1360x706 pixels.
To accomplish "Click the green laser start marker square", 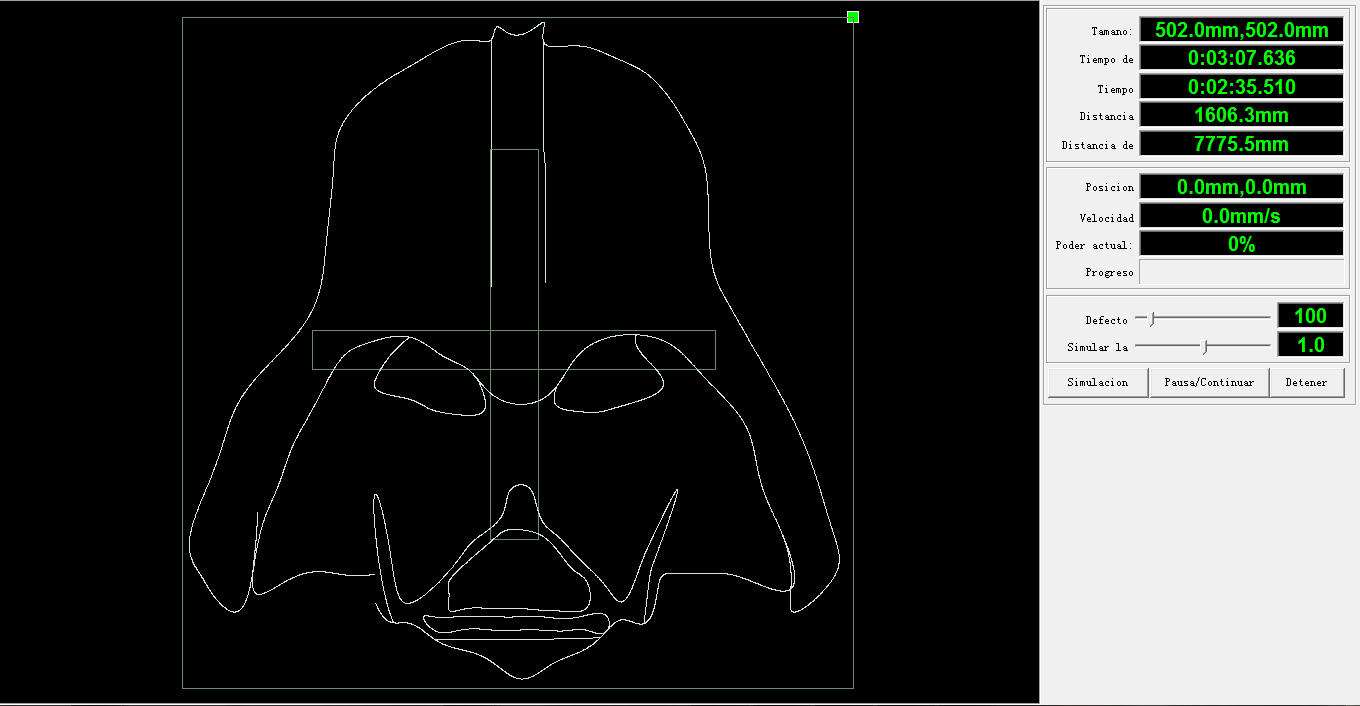I will (851, 17).
